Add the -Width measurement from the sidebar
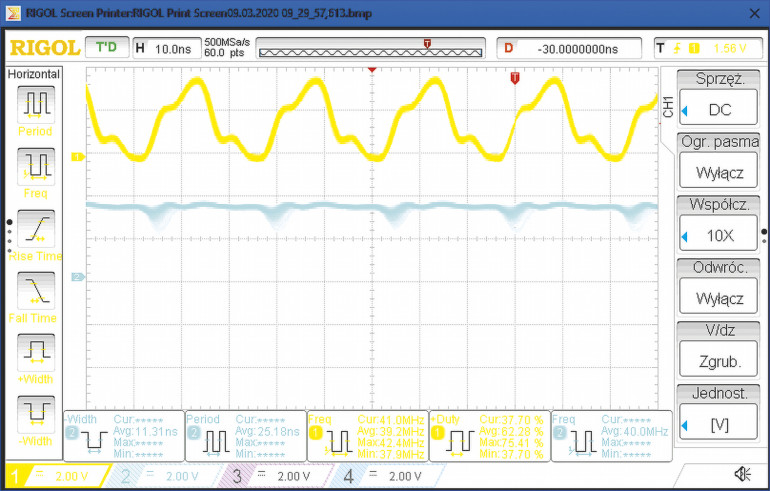 click(36, 414)
